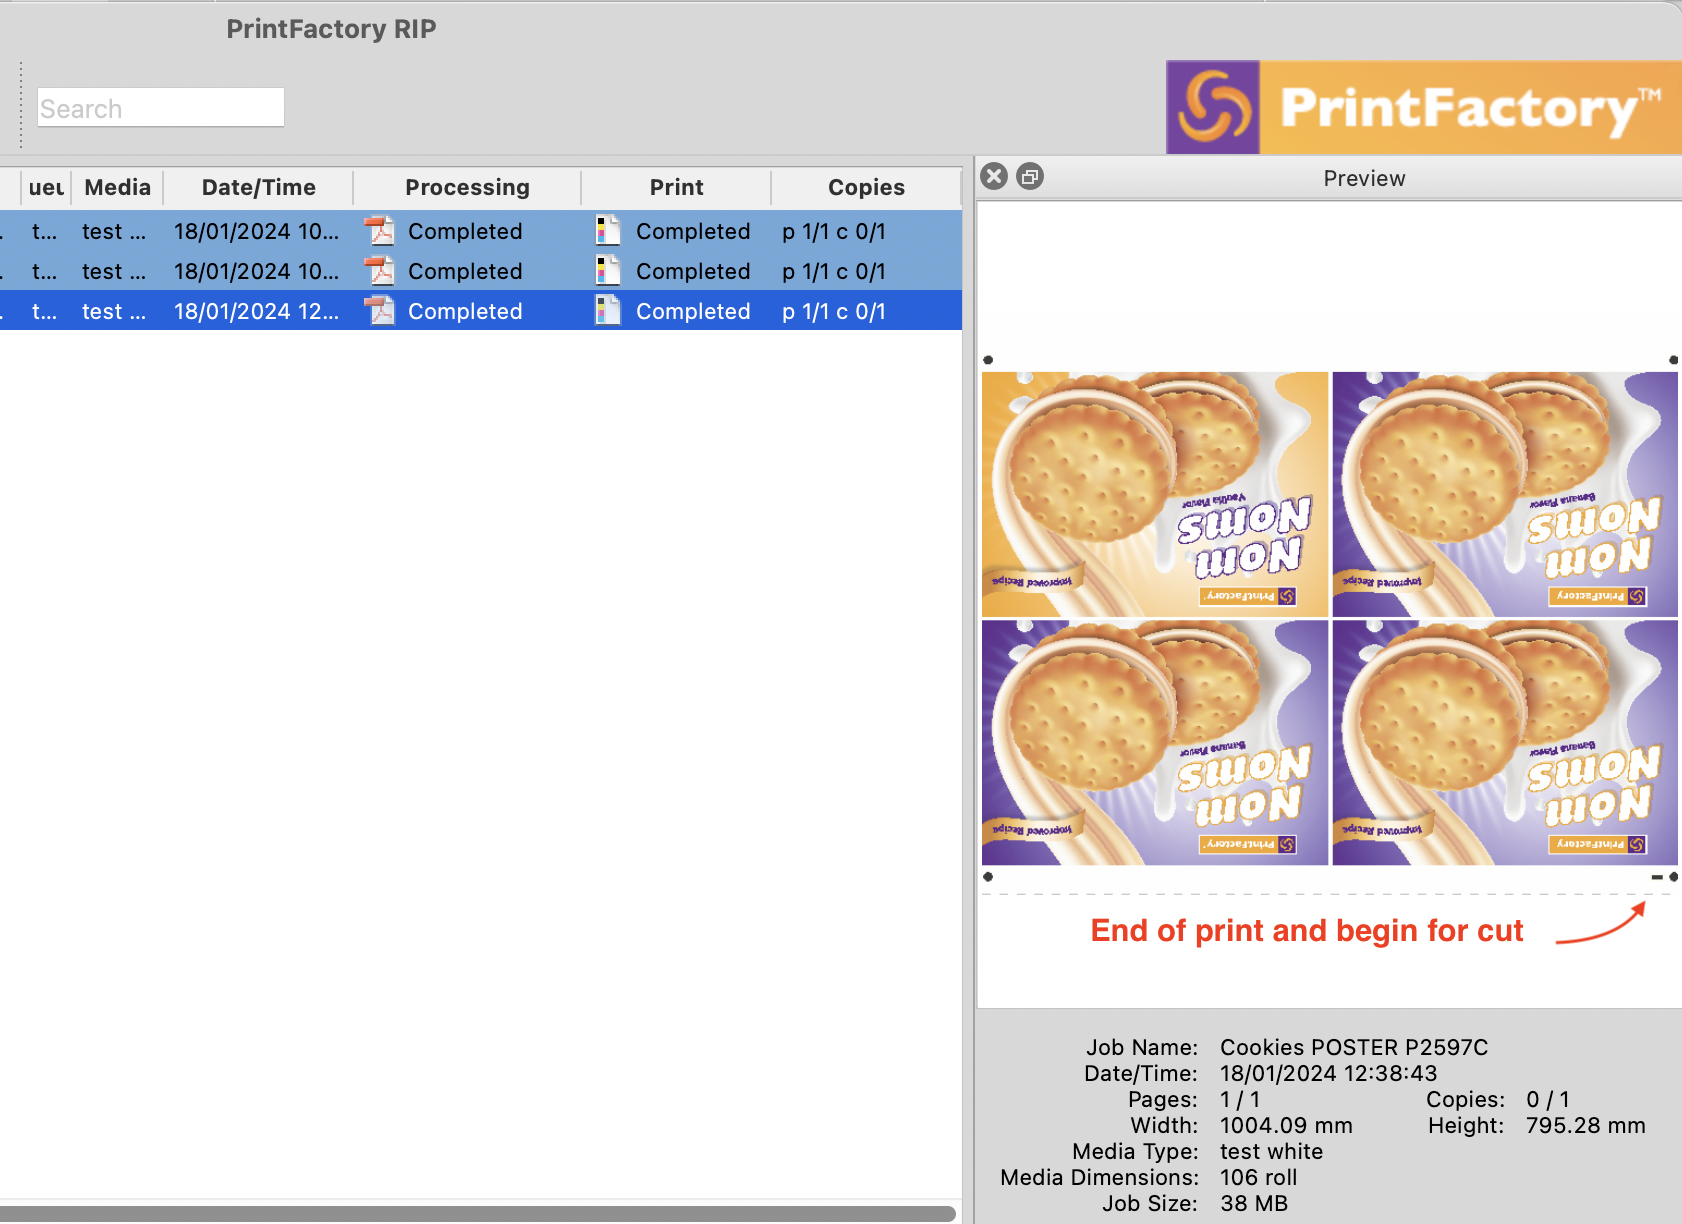This screenshot has height=1224, width=1682.
Task: Click 'test ...' media cell in first row
Action: (114, 231)
